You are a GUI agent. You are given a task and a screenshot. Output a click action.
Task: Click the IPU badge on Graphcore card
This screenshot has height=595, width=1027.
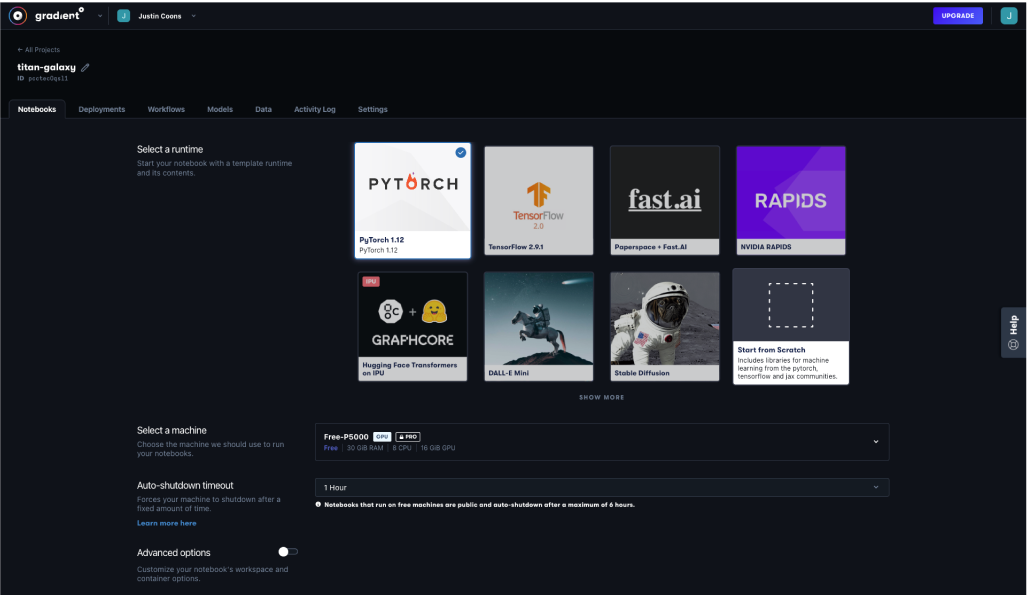pyautogui.click(x=371, y=282)
